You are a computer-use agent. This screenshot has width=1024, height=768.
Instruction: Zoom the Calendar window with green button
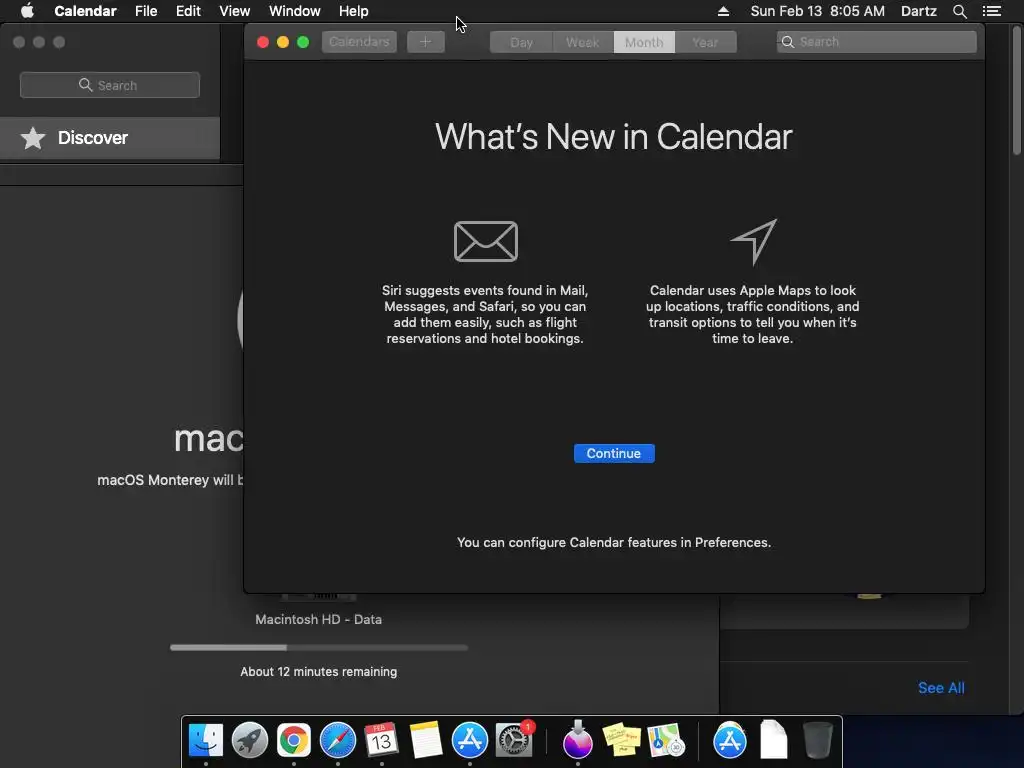coord(303,42)
